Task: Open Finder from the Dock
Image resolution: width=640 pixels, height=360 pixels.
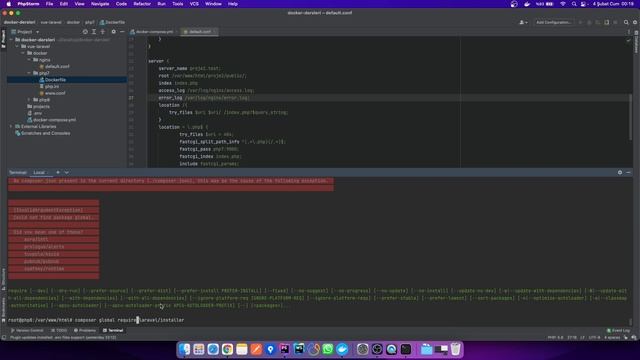Action: (184, 349)
